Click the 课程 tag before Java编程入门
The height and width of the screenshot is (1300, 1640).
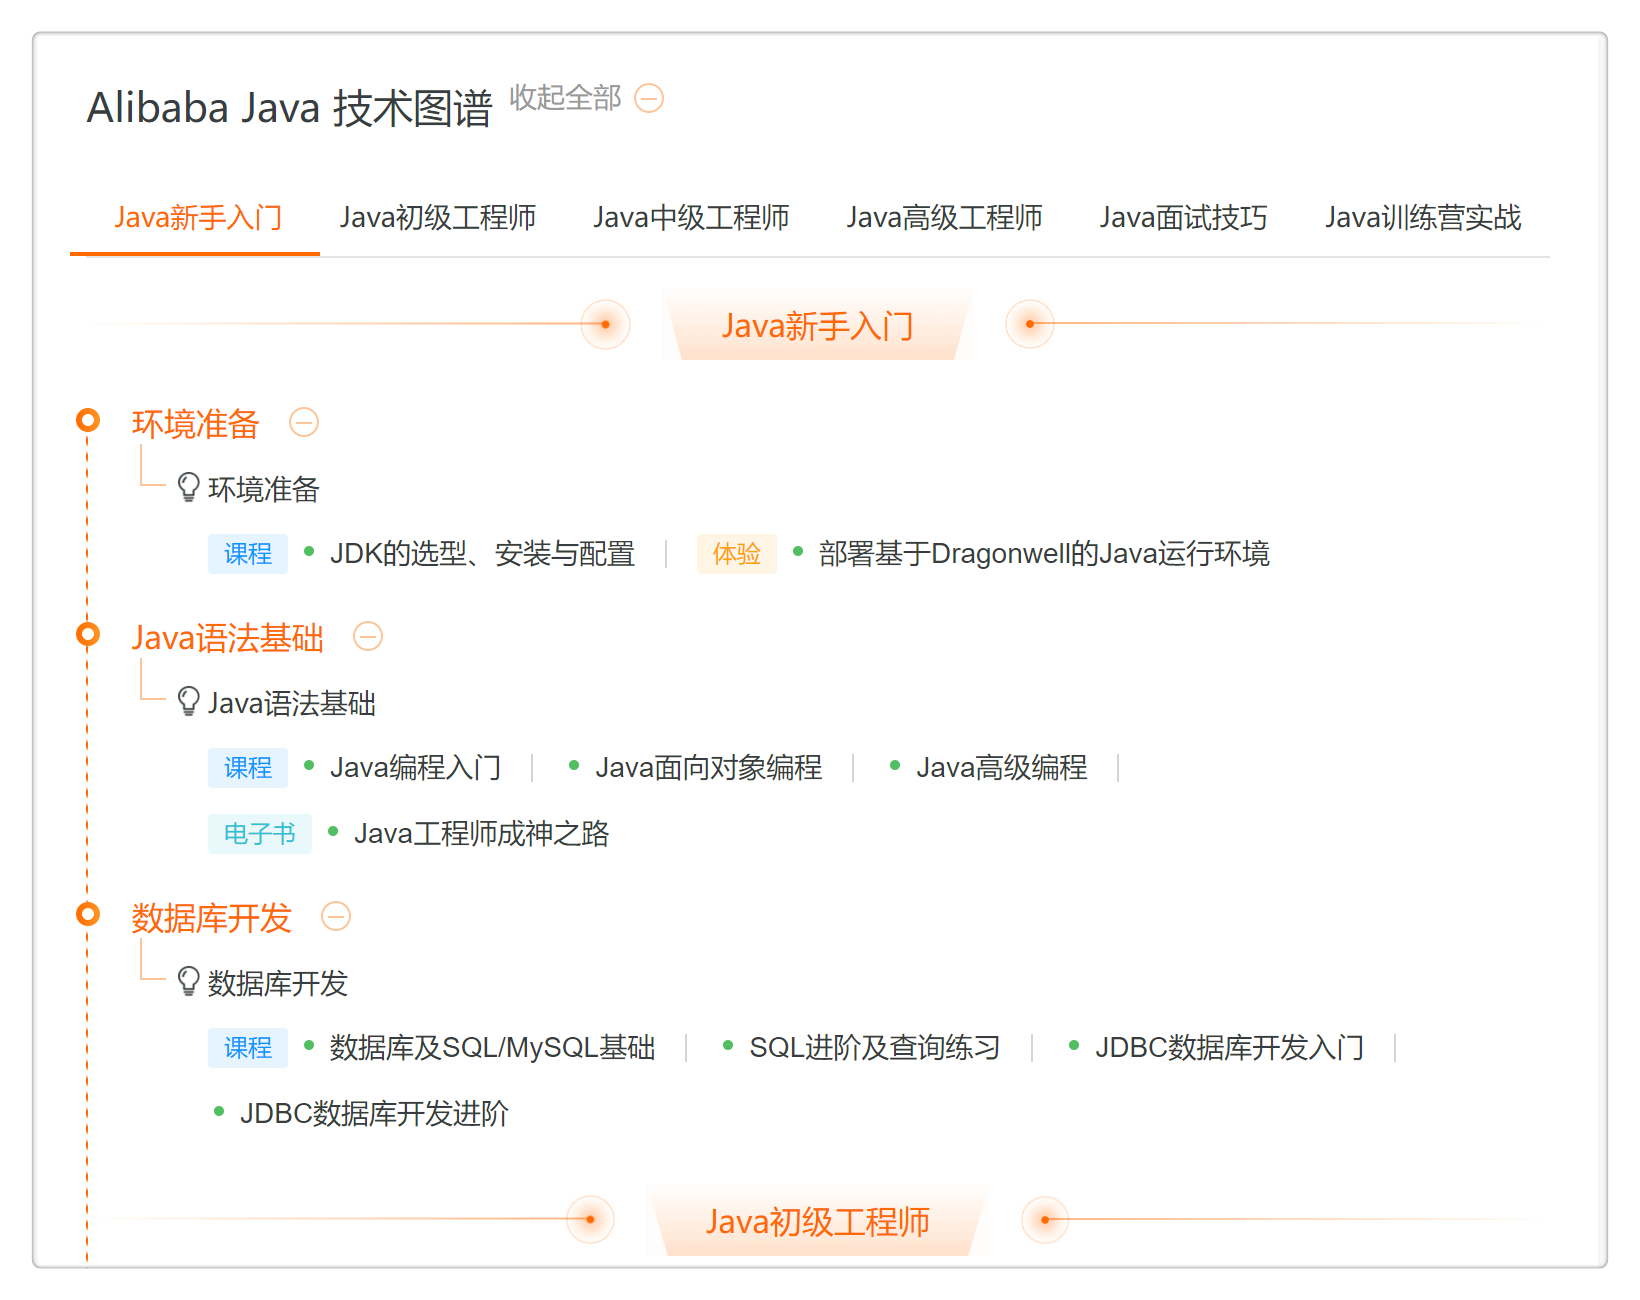[x=248, y=767]
